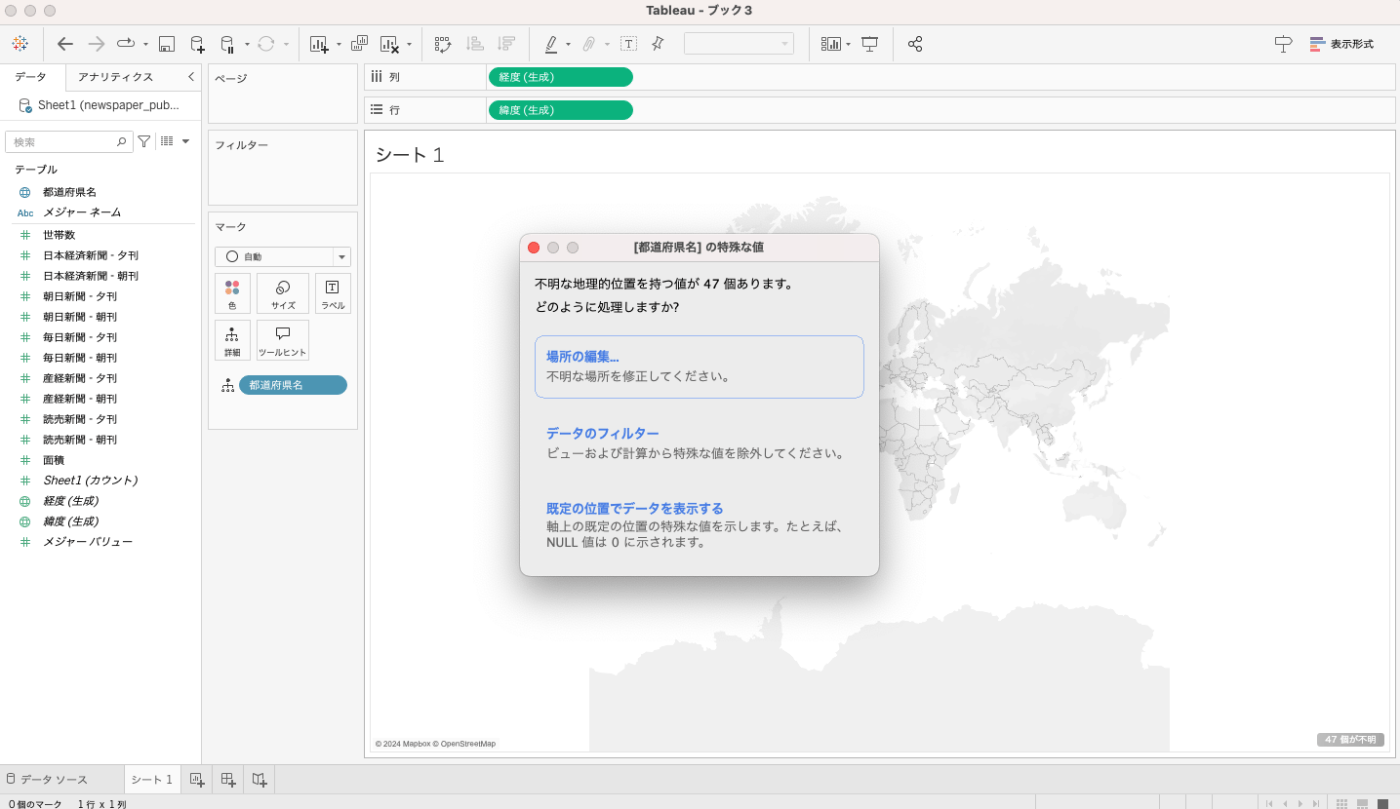Click the fix axes pin icon
This screenshot has height=809, width=1400.
point(657,44)
